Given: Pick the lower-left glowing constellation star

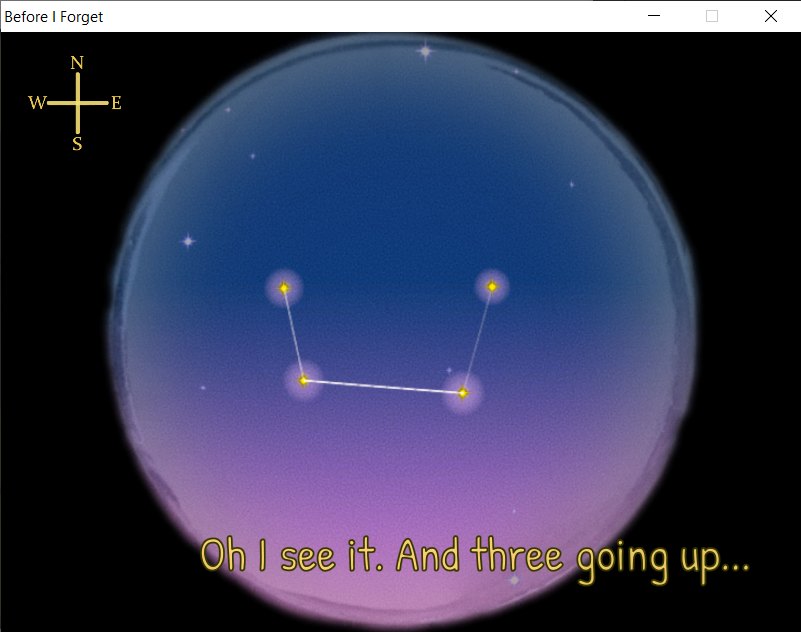Looking at the screenshot, I should pyautogui.click(x=304, y=380).
